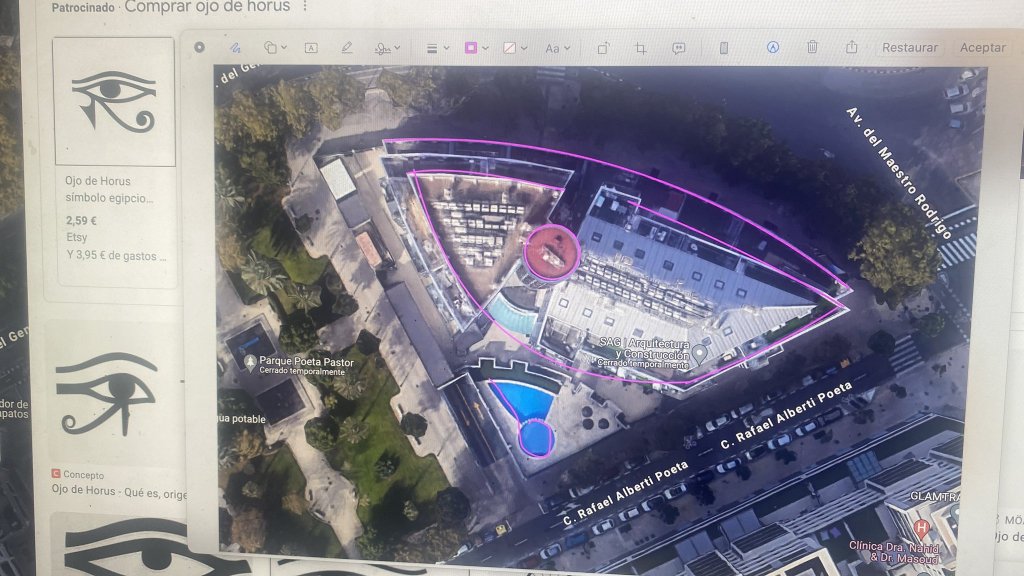Image resolution: width=1024 pixels, height=576 pixels.
Task: Open the fill color picker
Action: [x=514, y=47]
